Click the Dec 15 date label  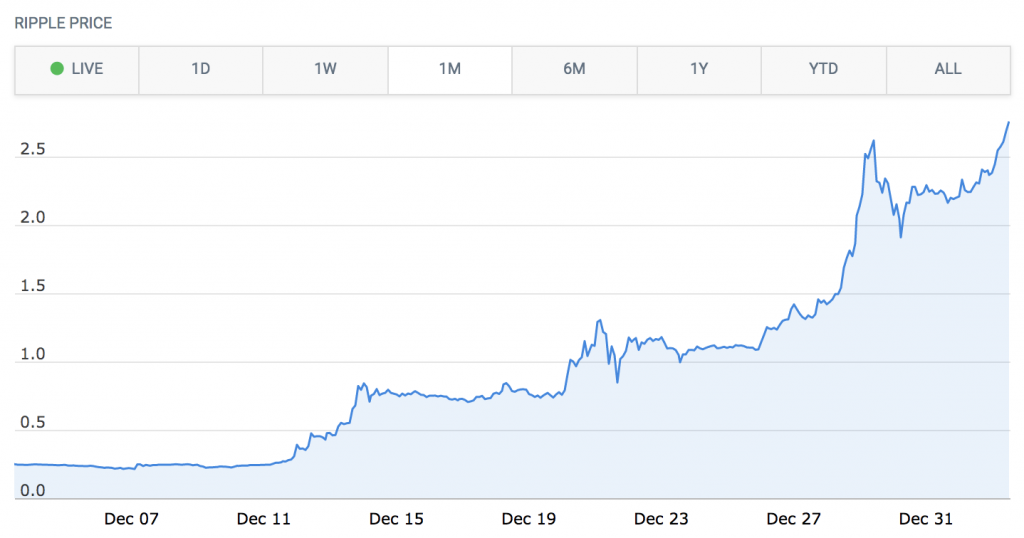(x=396, y=519)
